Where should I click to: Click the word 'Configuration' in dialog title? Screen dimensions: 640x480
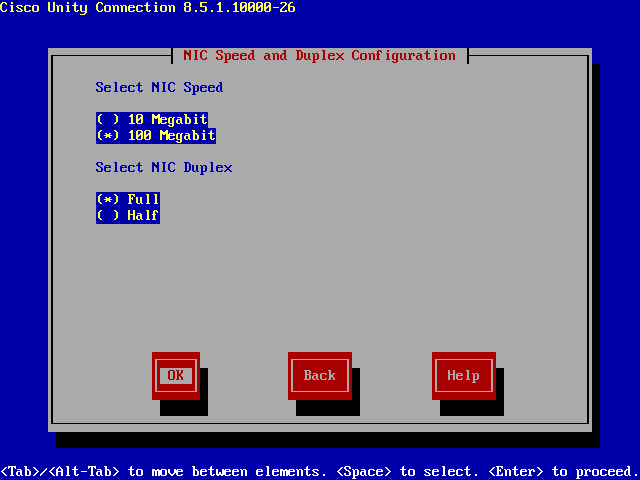(403, 55)
